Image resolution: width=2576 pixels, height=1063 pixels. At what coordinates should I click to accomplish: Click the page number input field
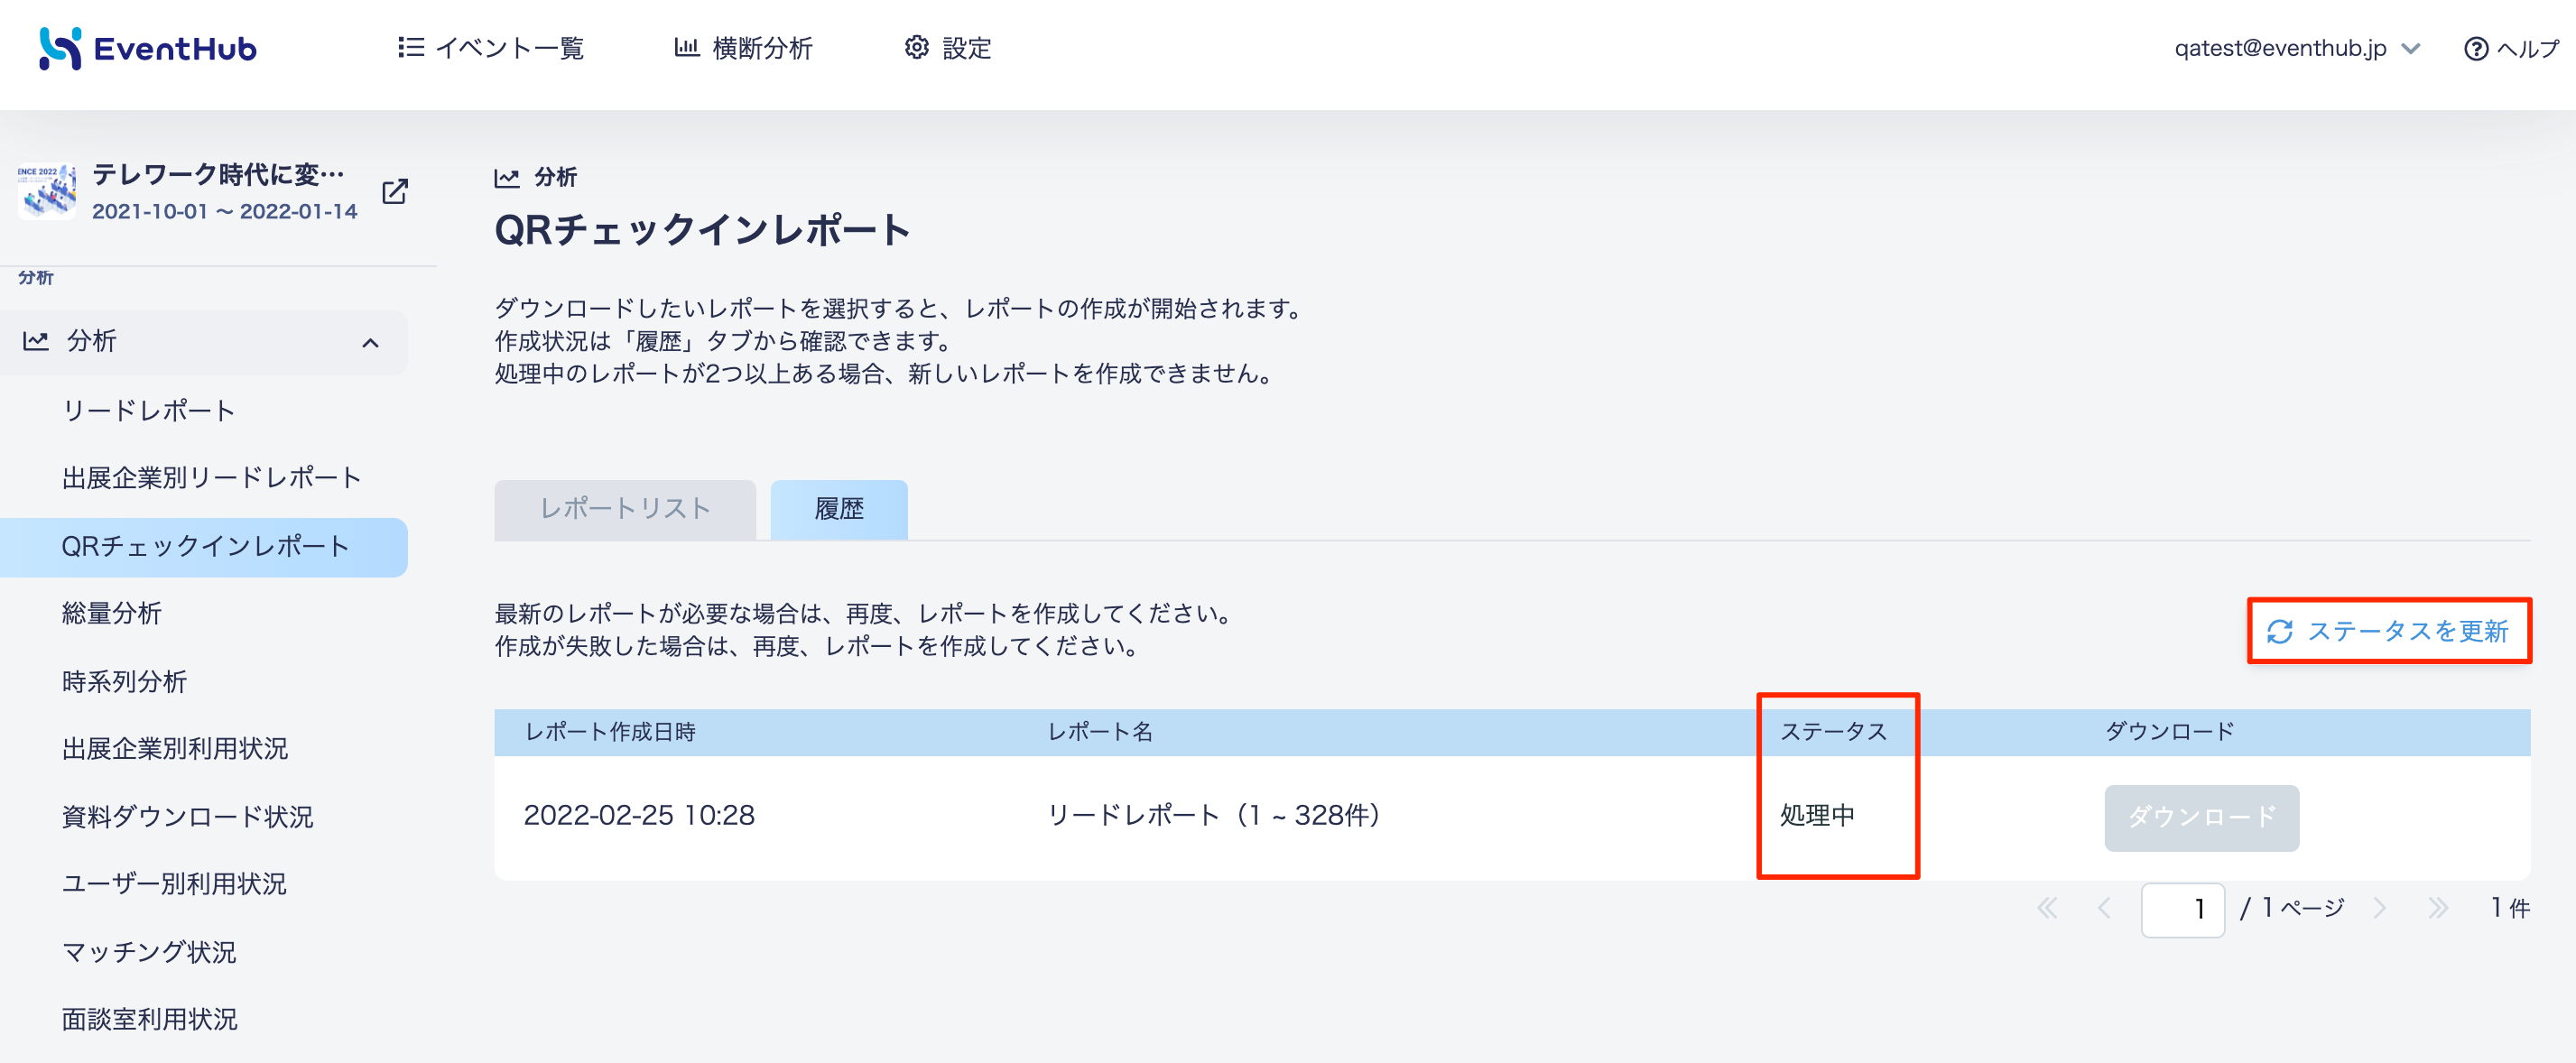2182,909
